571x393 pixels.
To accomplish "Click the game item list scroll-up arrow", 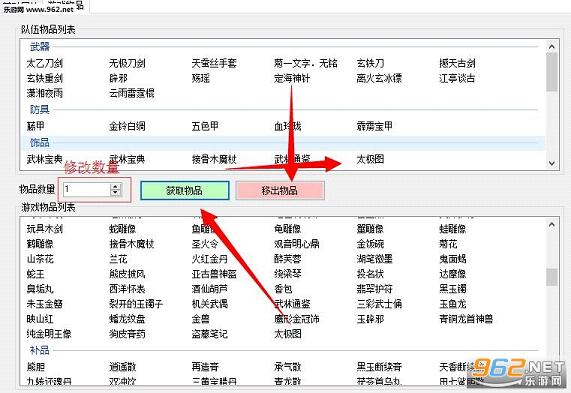I will (x=552, y=225).
